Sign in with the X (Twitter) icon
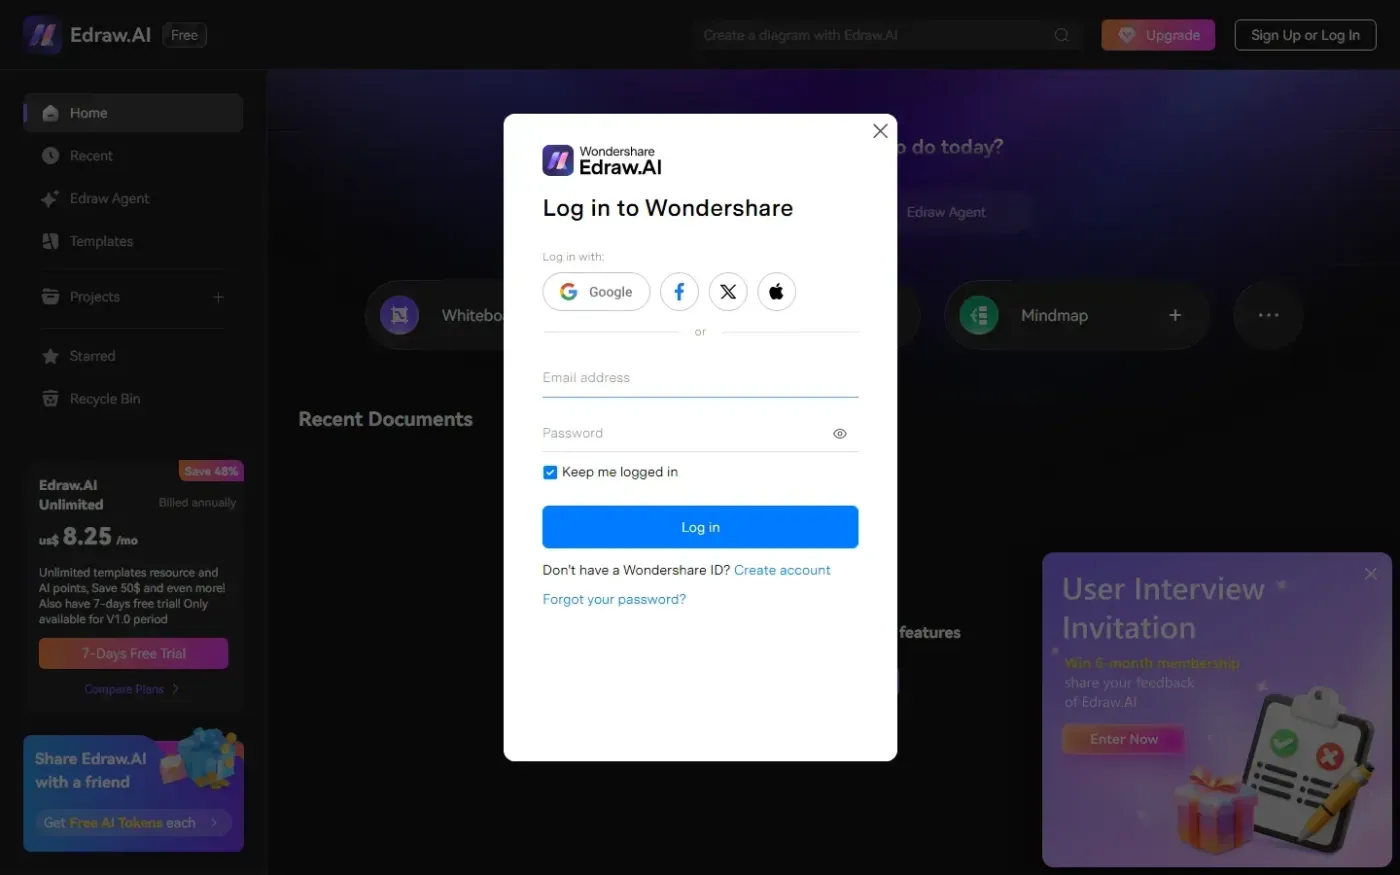 click(x=728, y=292)
